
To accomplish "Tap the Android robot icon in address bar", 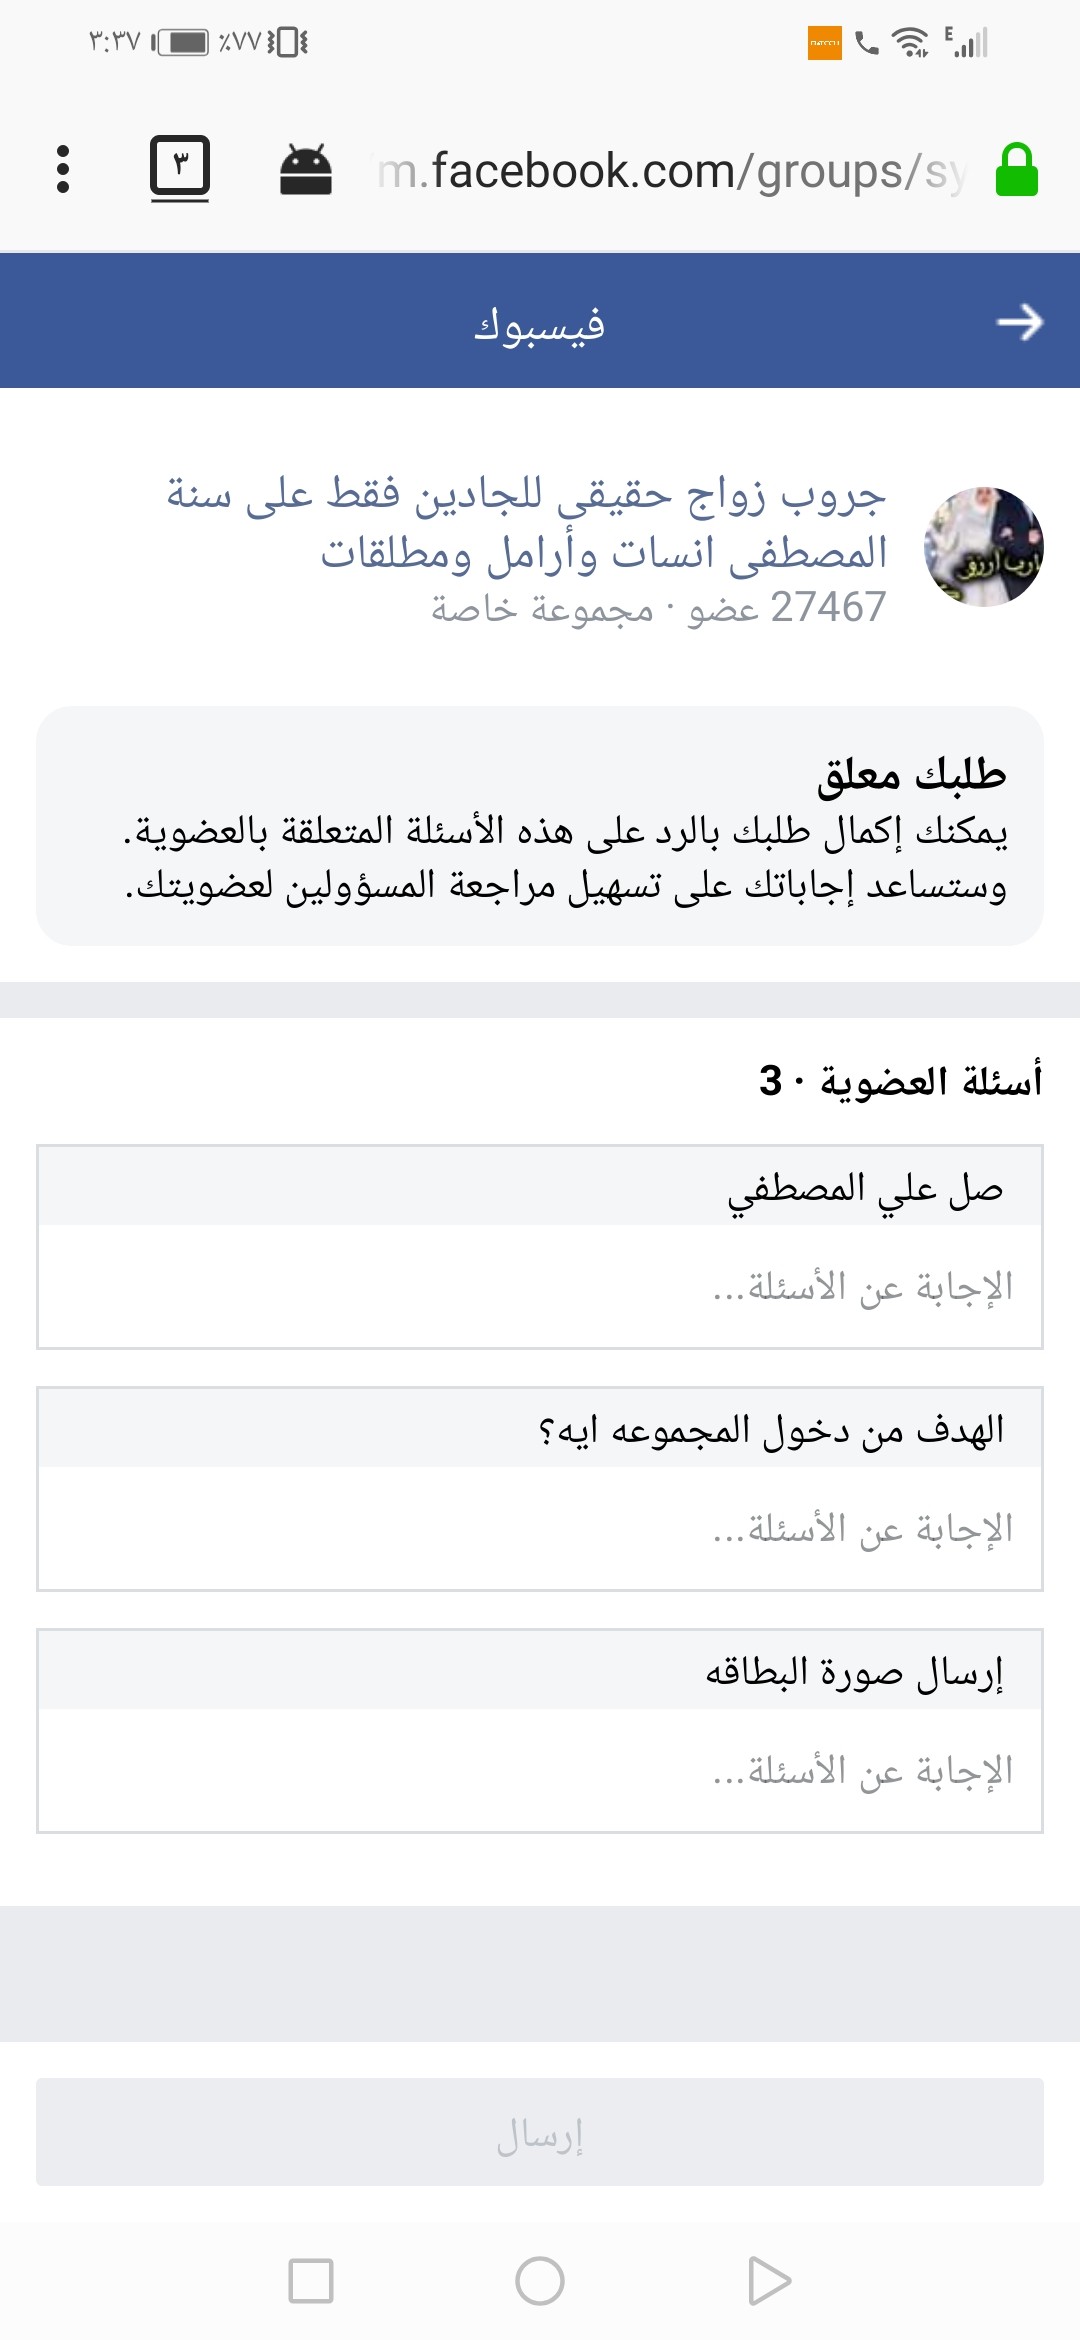I will [305, 169].
